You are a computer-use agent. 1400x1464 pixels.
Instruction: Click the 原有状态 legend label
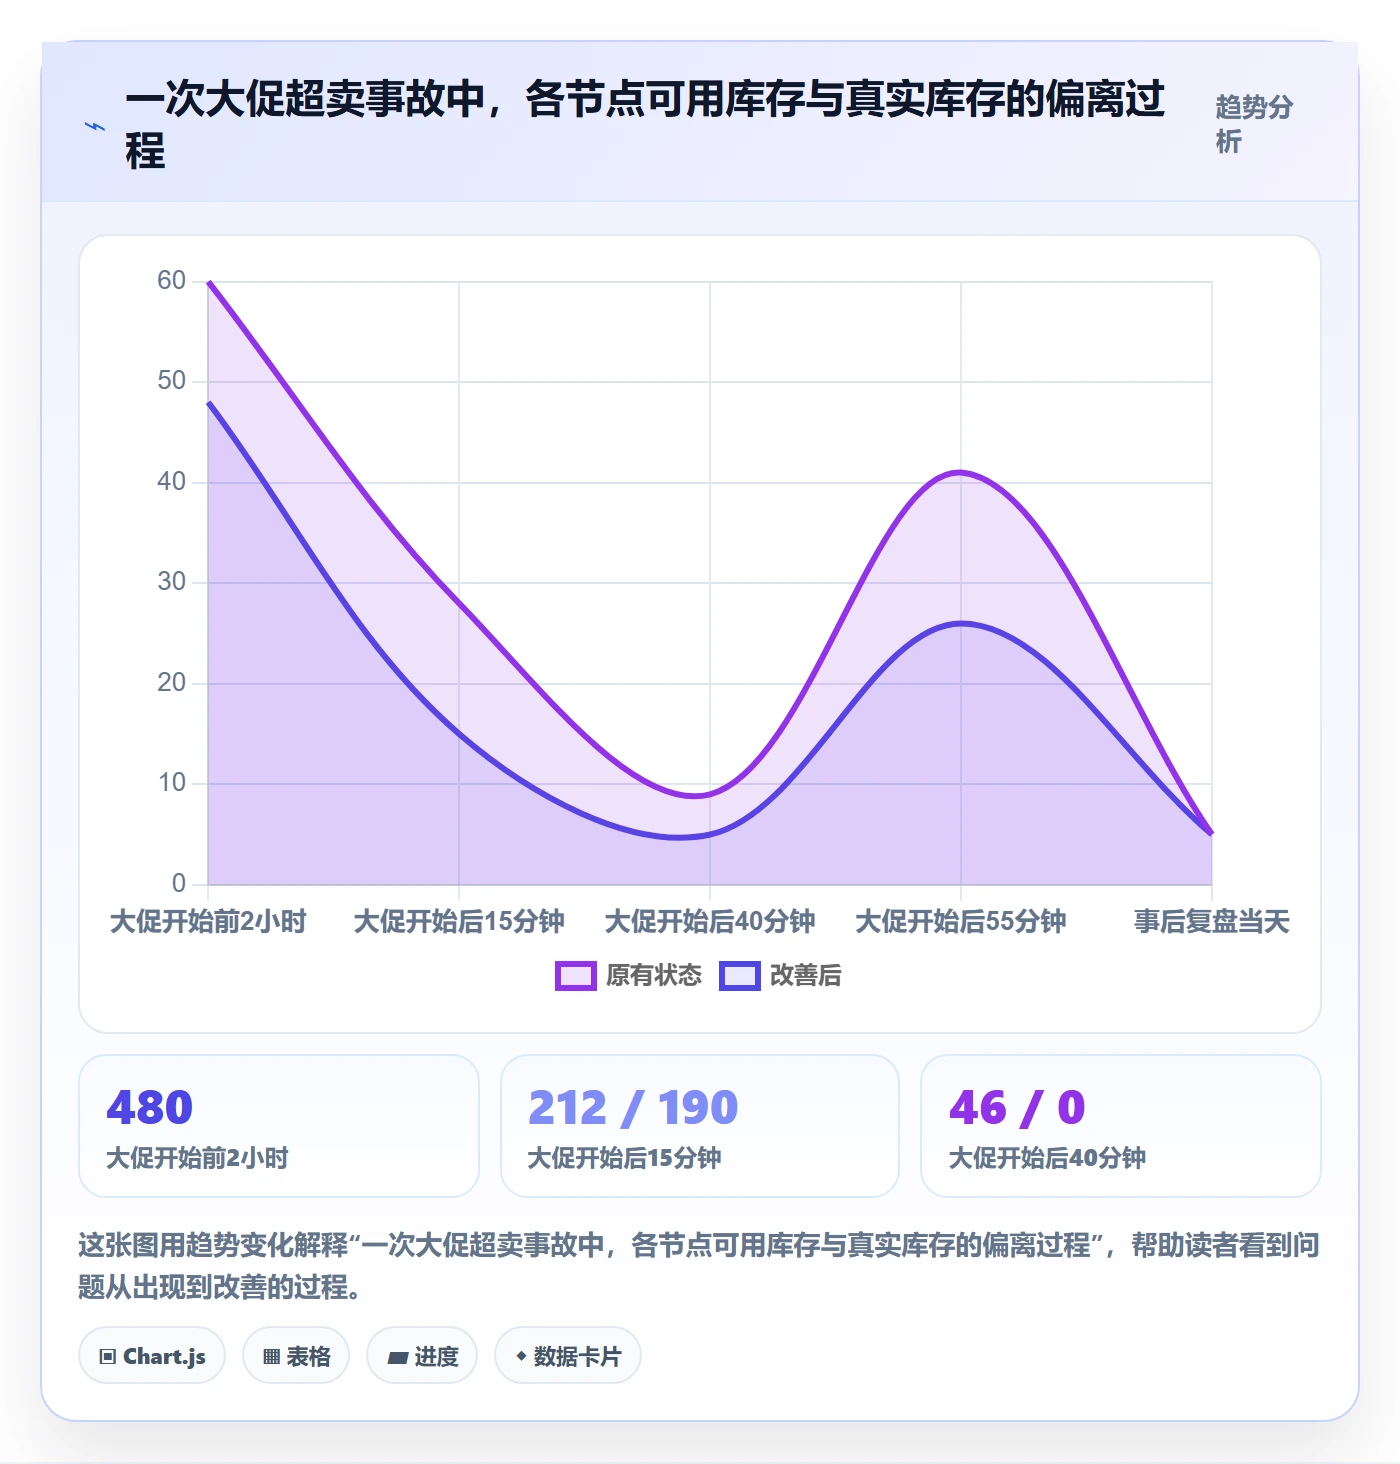(x=654, y=976)
